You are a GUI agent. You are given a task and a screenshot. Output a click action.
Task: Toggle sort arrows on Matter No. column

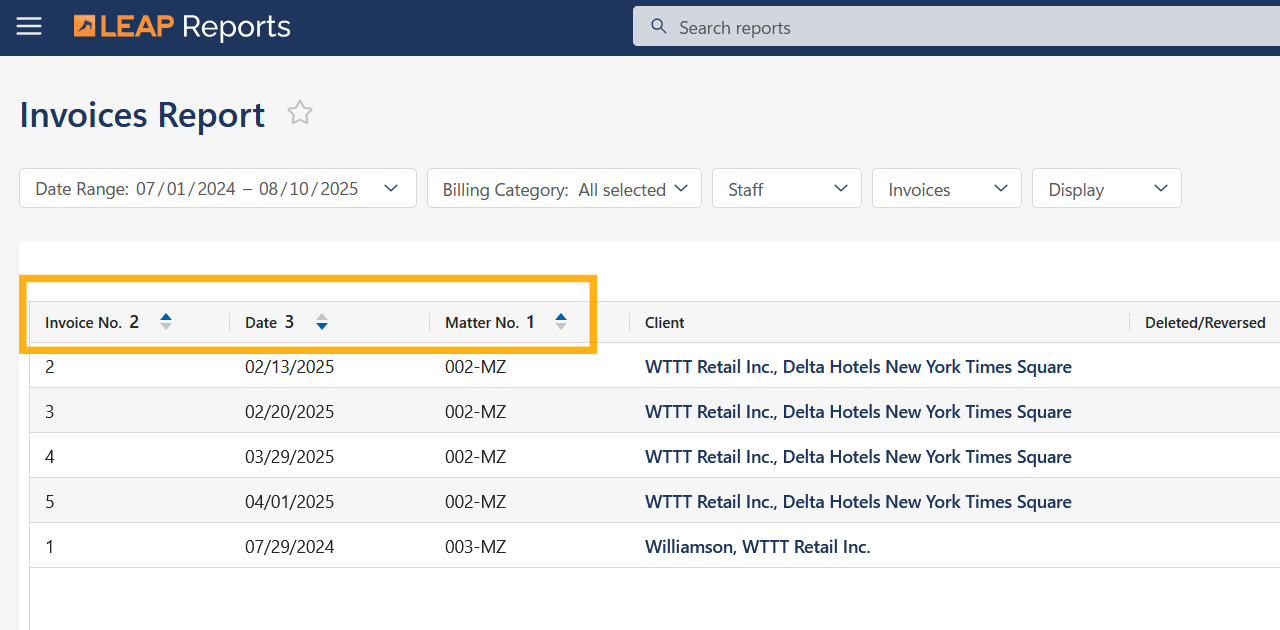click(x=561, y=322)
